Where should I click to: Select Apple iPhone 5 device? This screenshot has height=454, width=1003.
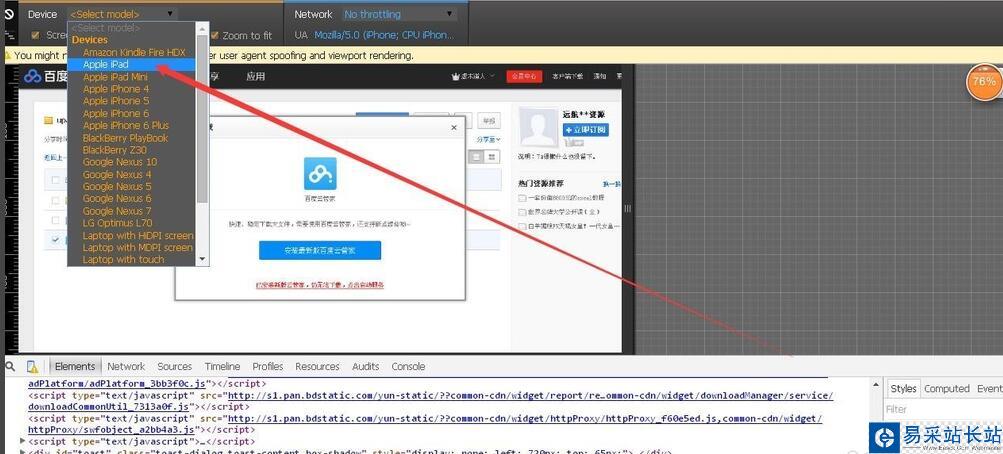116,100
